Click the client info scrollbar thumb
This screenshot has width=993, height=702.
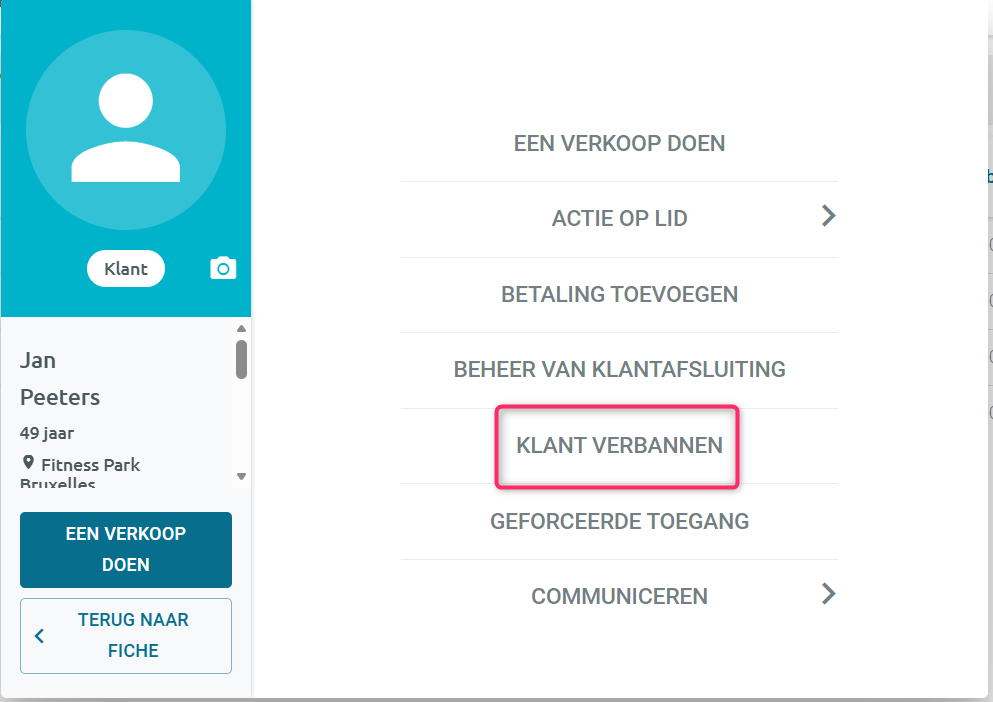241,359
